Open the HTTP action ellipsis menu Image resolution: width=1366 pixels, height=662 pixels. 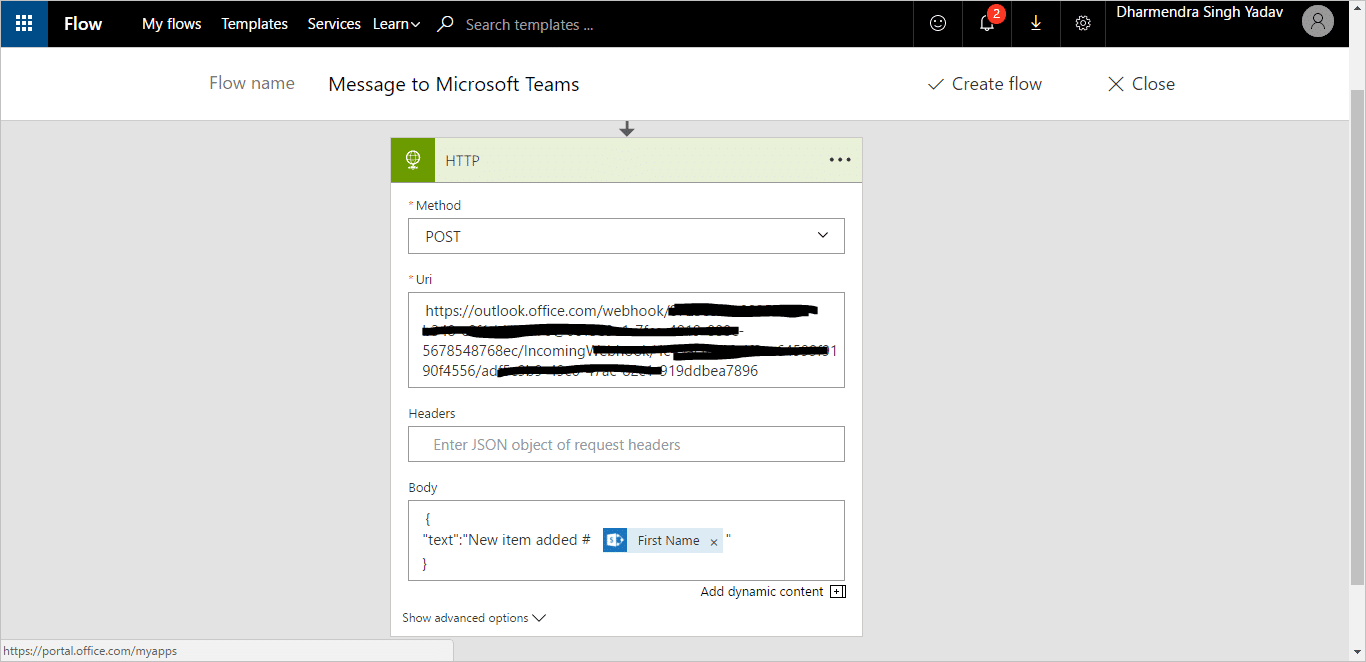pos(840,160)
